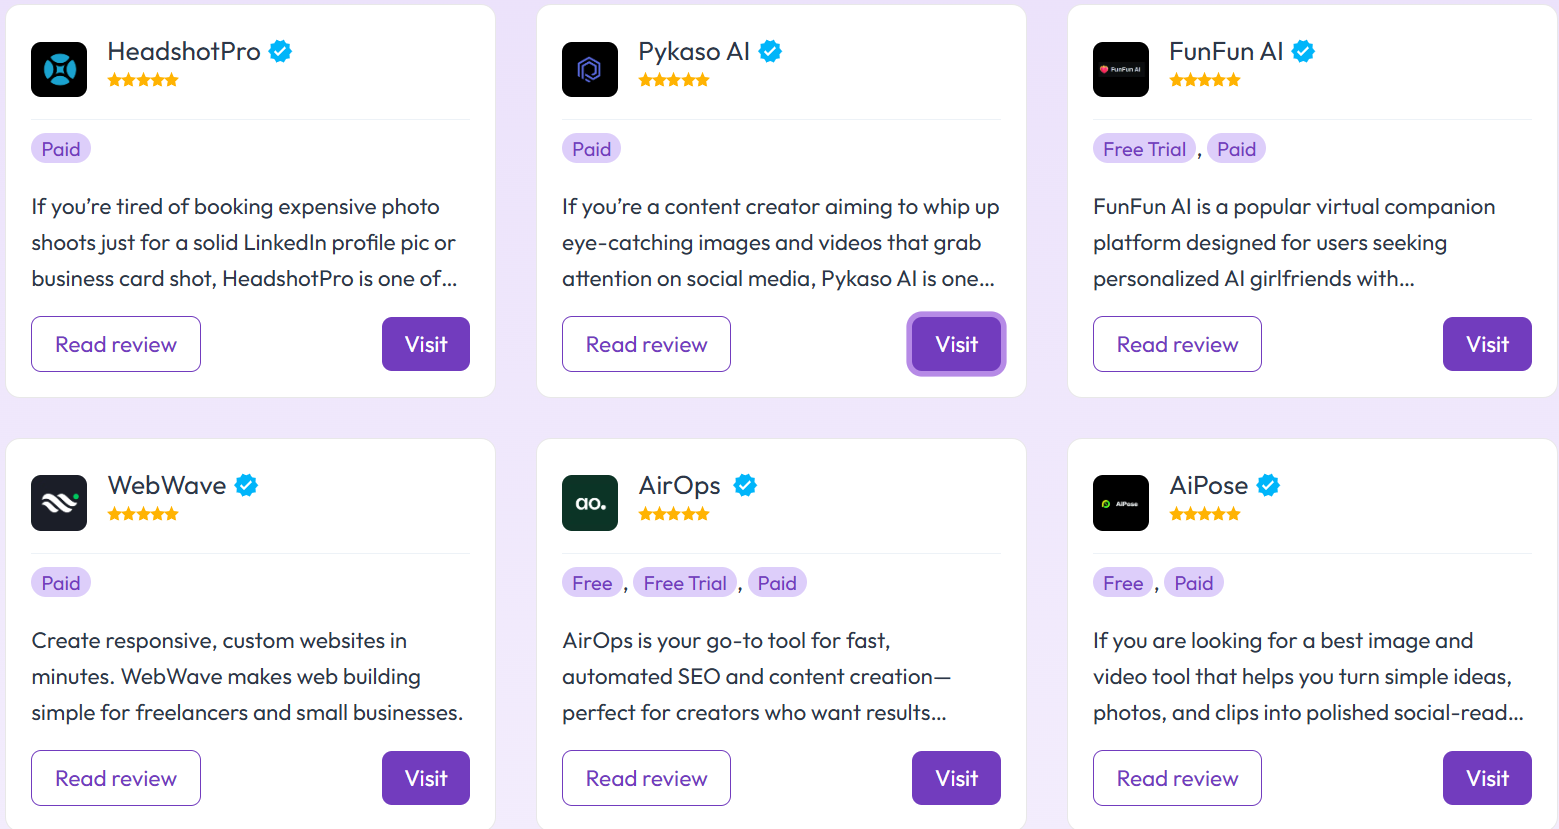Click the 'Free' tag on AirOps card
This screenshot has height=829, width=1559.
pos(591,582)
